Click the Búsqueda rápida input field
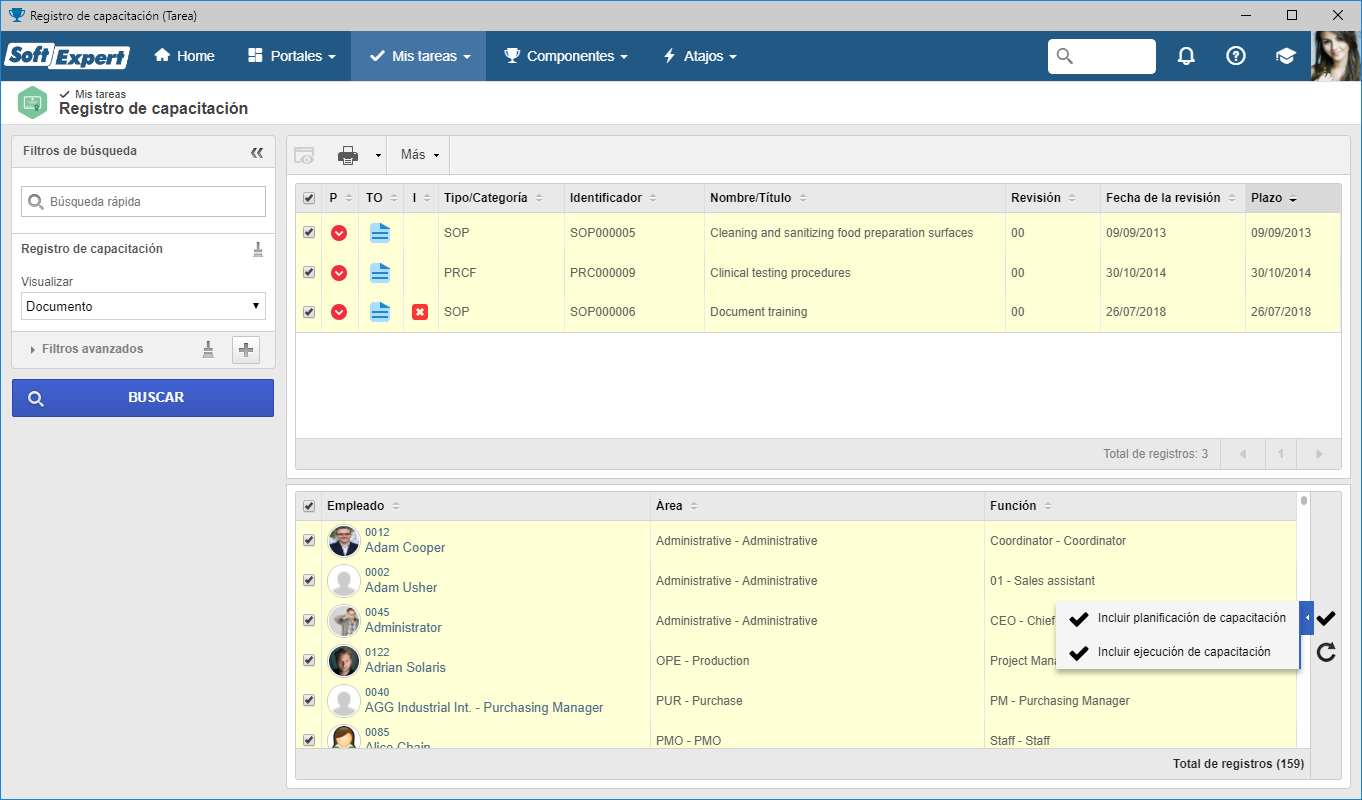The height and width of the screenshot is (800, 1362). tap(143, 201)
